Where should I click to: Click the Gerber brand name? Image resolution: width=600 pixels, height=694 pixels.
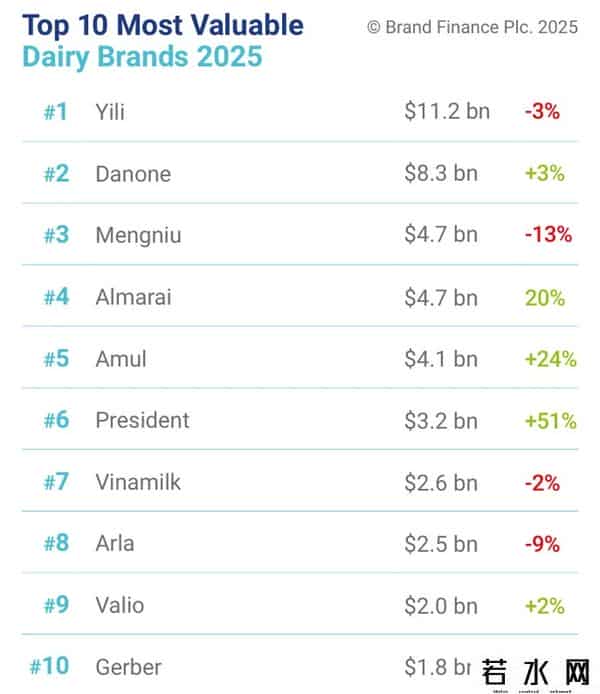click(x=128, y=666)
